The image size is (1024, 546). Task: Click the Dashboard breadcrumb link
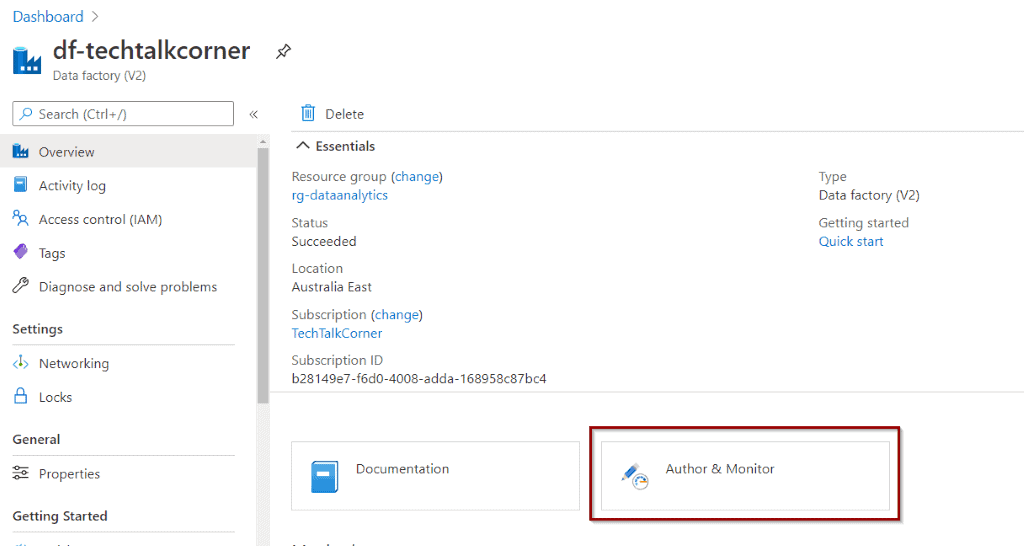[x=48, y=16]
